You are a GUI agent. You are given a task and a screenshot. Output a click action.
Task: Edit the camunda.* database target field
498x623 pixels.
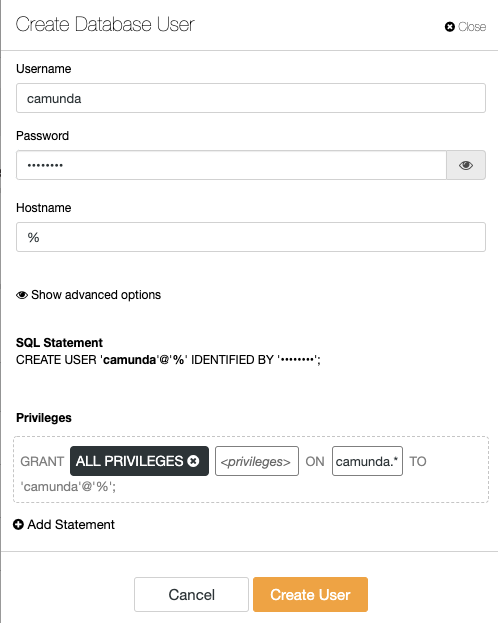click(367, 461)
